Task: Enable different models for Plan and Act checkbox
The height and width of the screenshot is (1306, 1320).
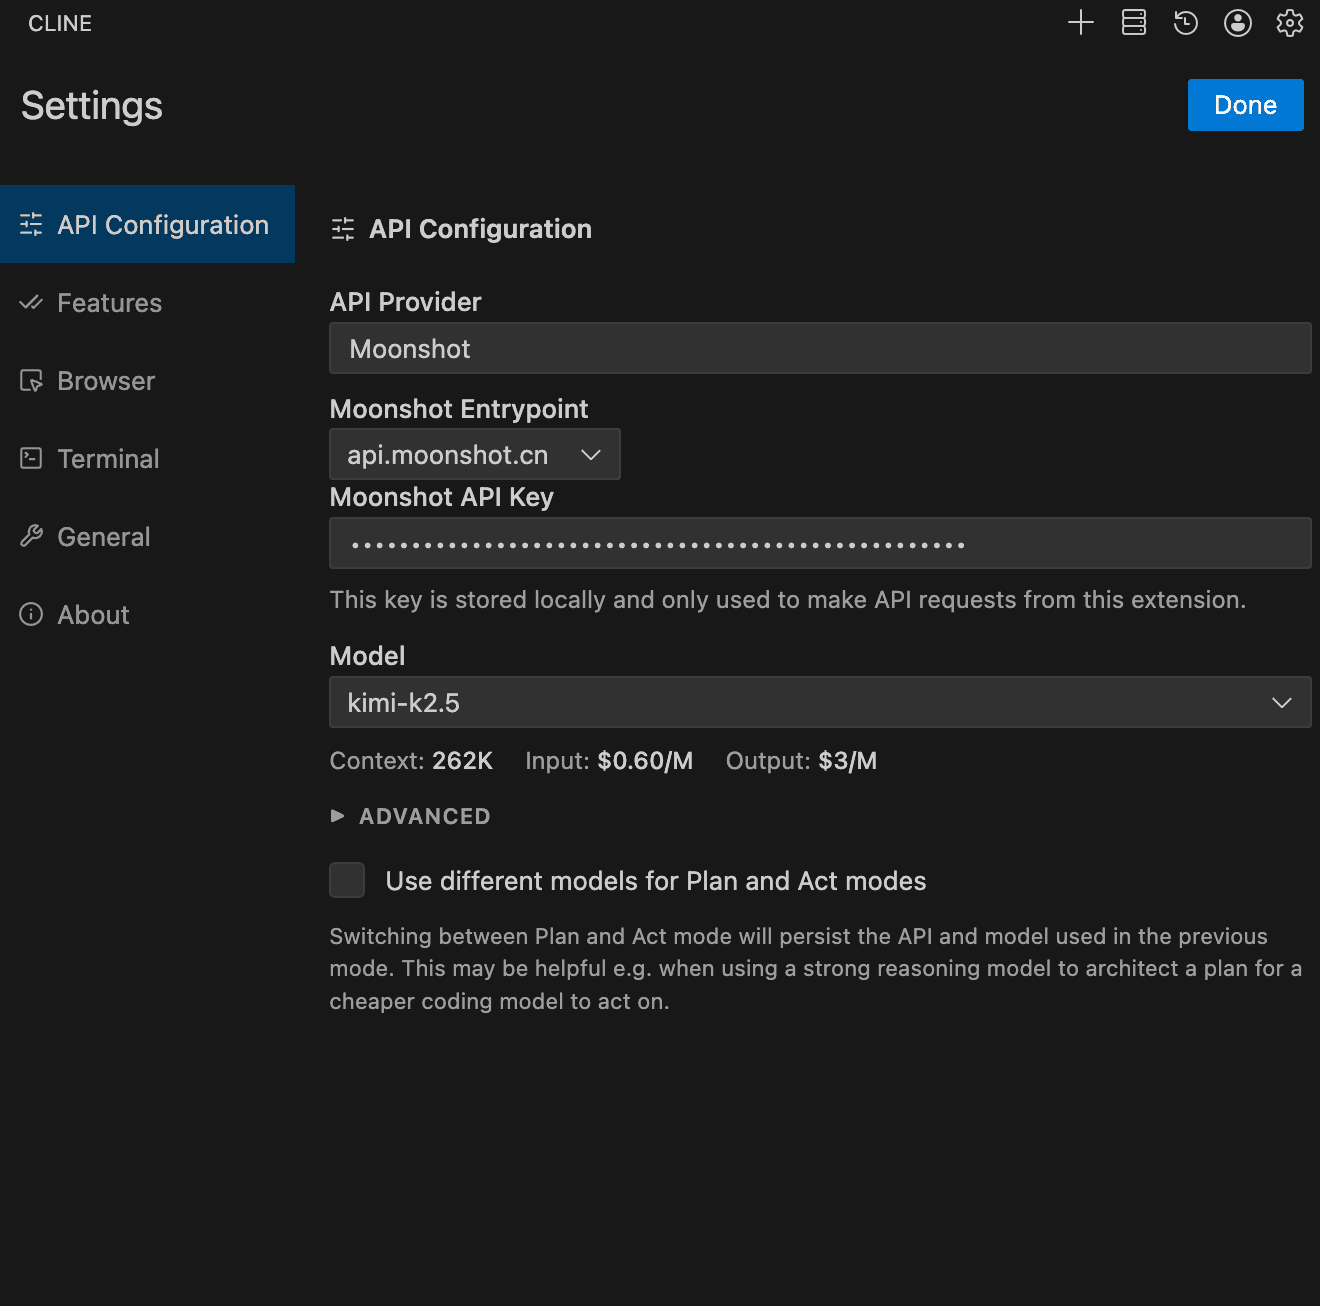Action: [x=347, y=881]
